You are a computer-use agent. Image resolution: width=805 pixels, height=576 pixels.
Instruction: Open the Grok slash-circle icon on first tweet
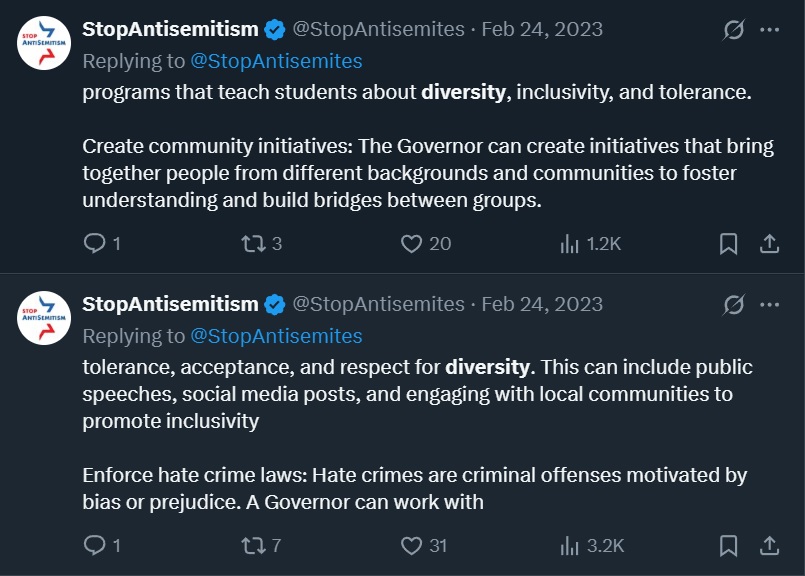point(734,30)
